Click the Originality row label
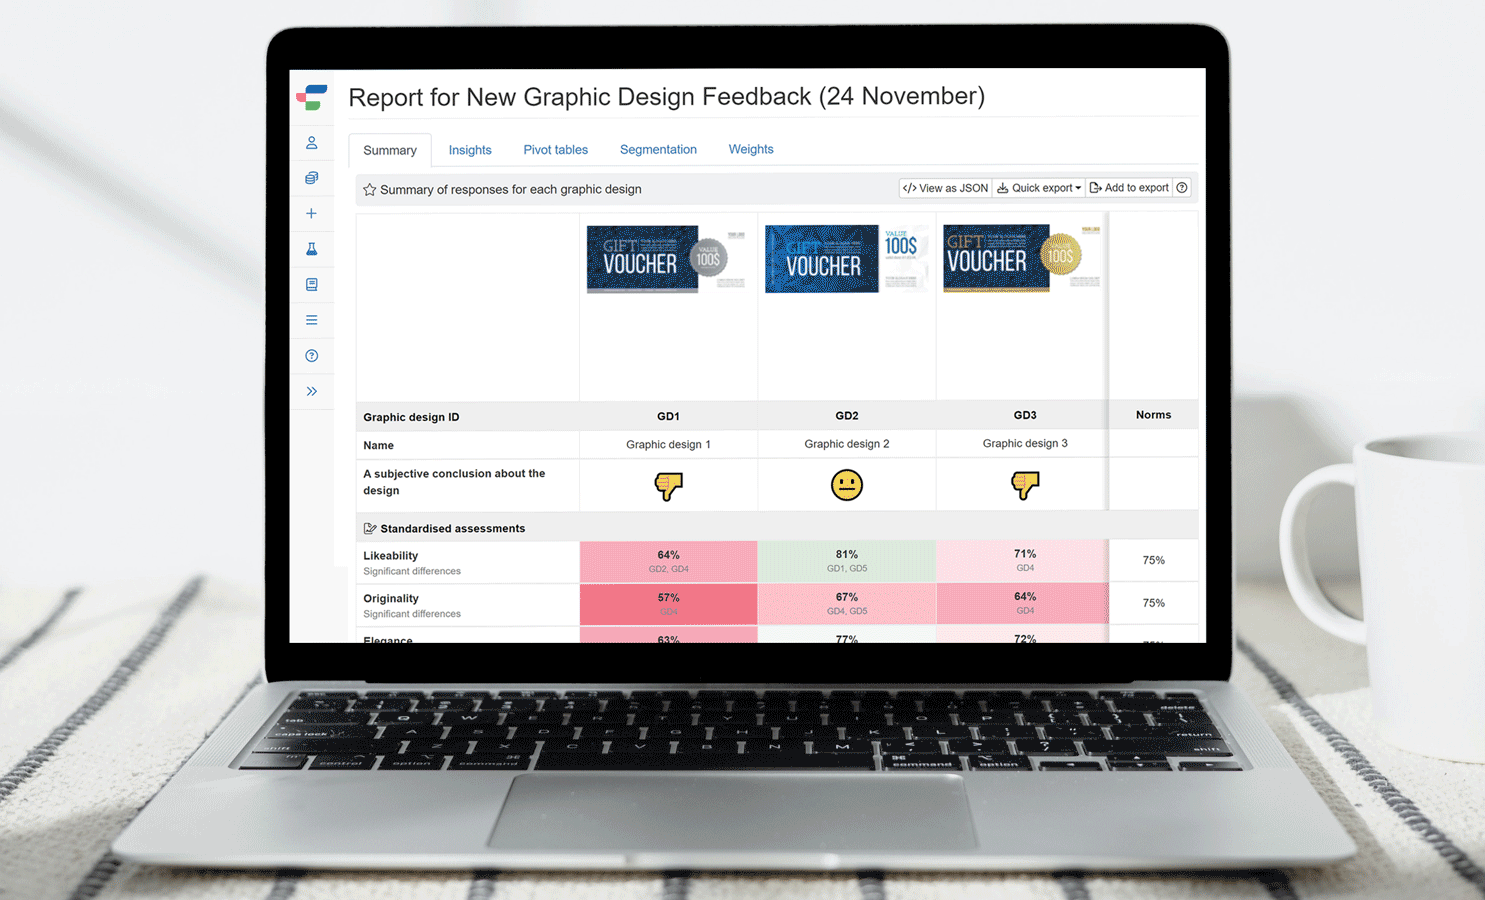 point(391,599)
